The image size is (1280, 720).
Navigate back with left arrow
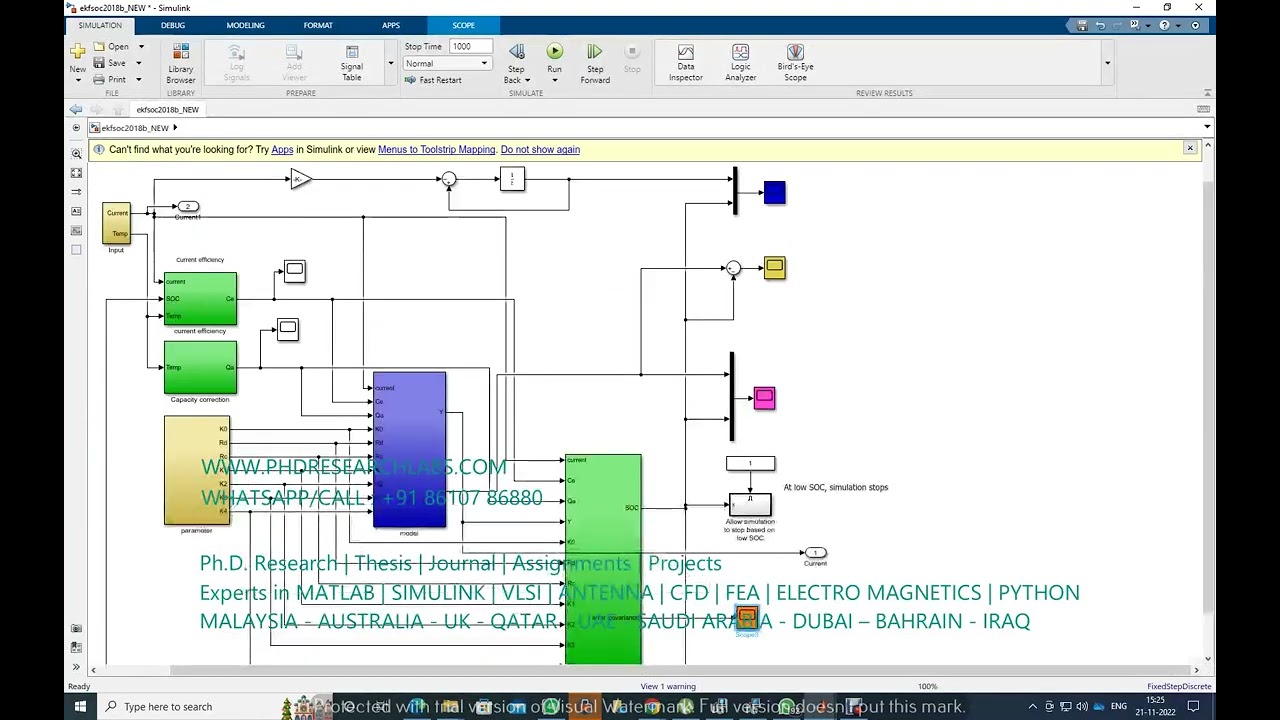coord(76,109)
